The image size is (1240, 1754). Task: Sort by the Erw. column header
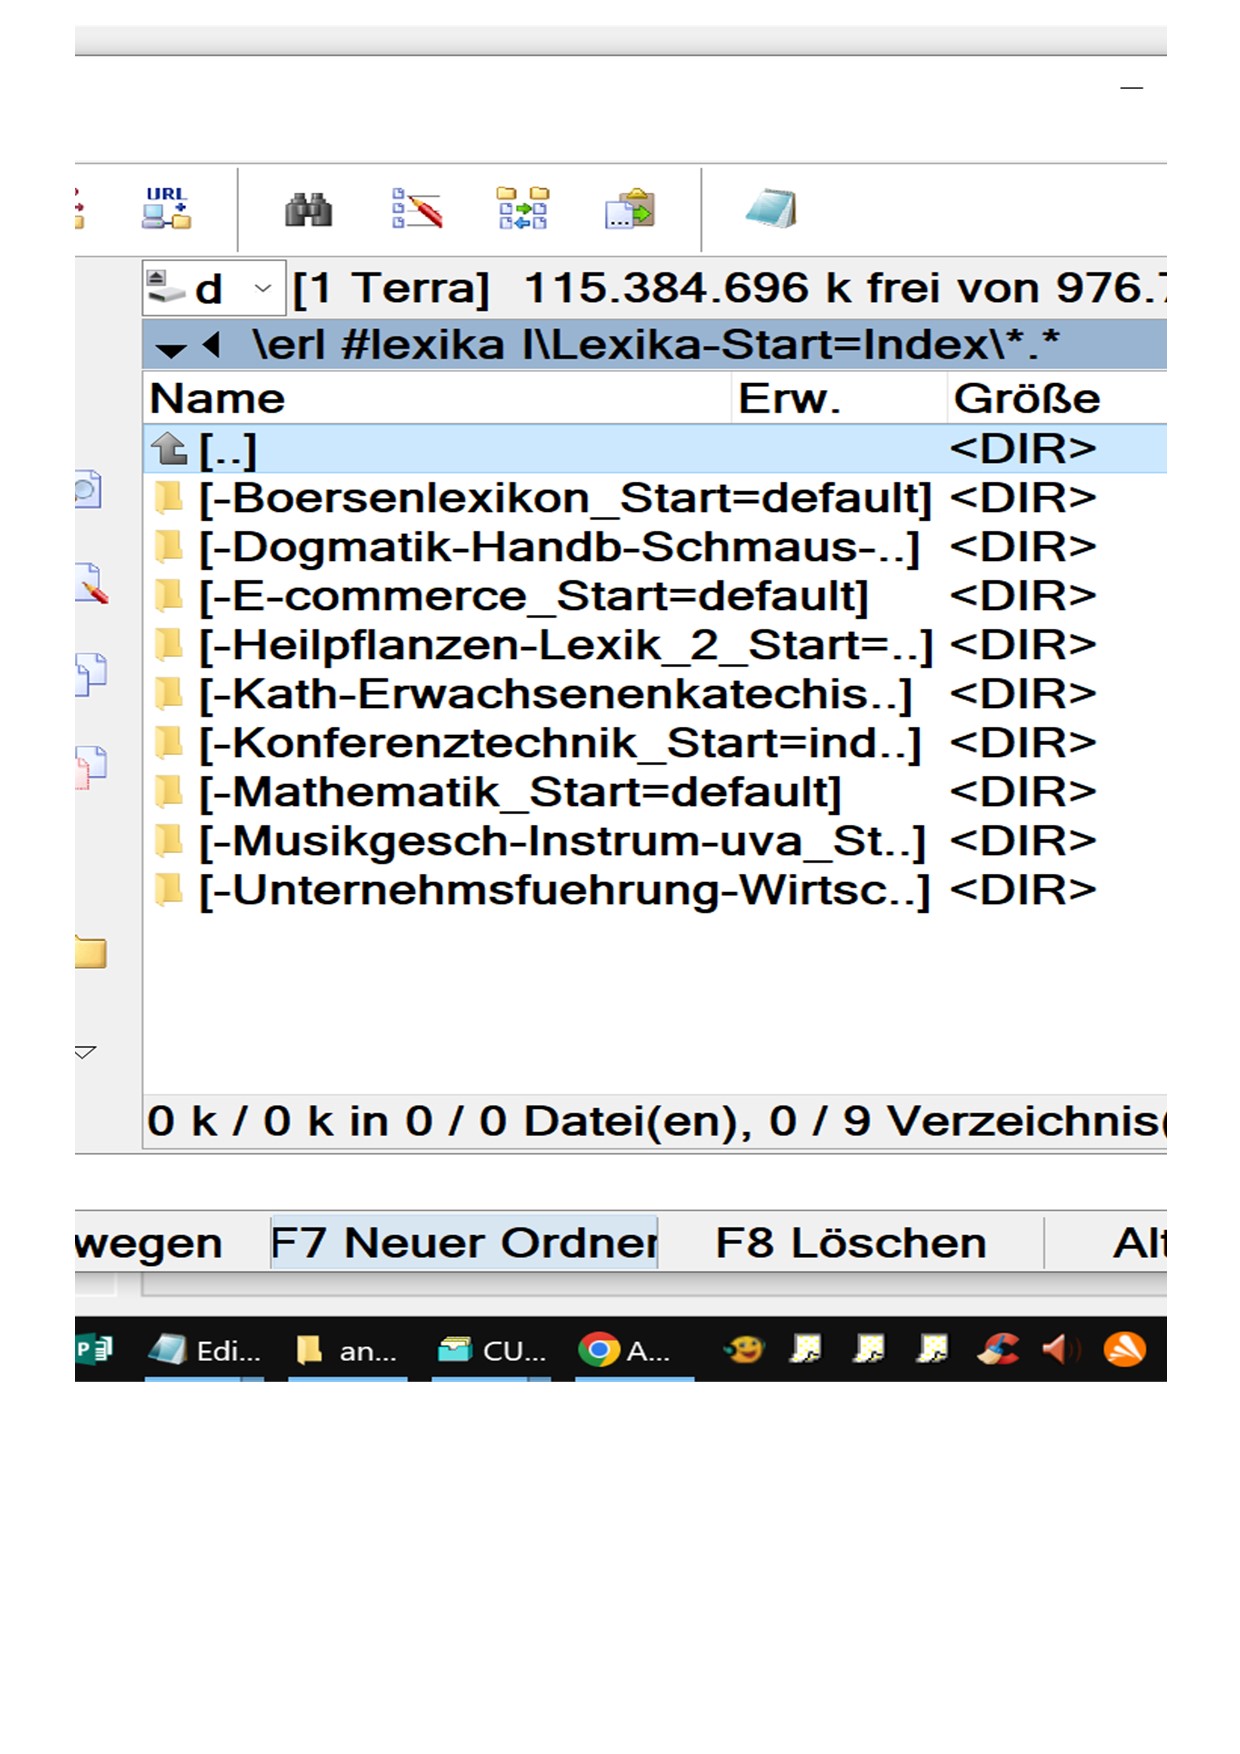click(x=838, y=398)
